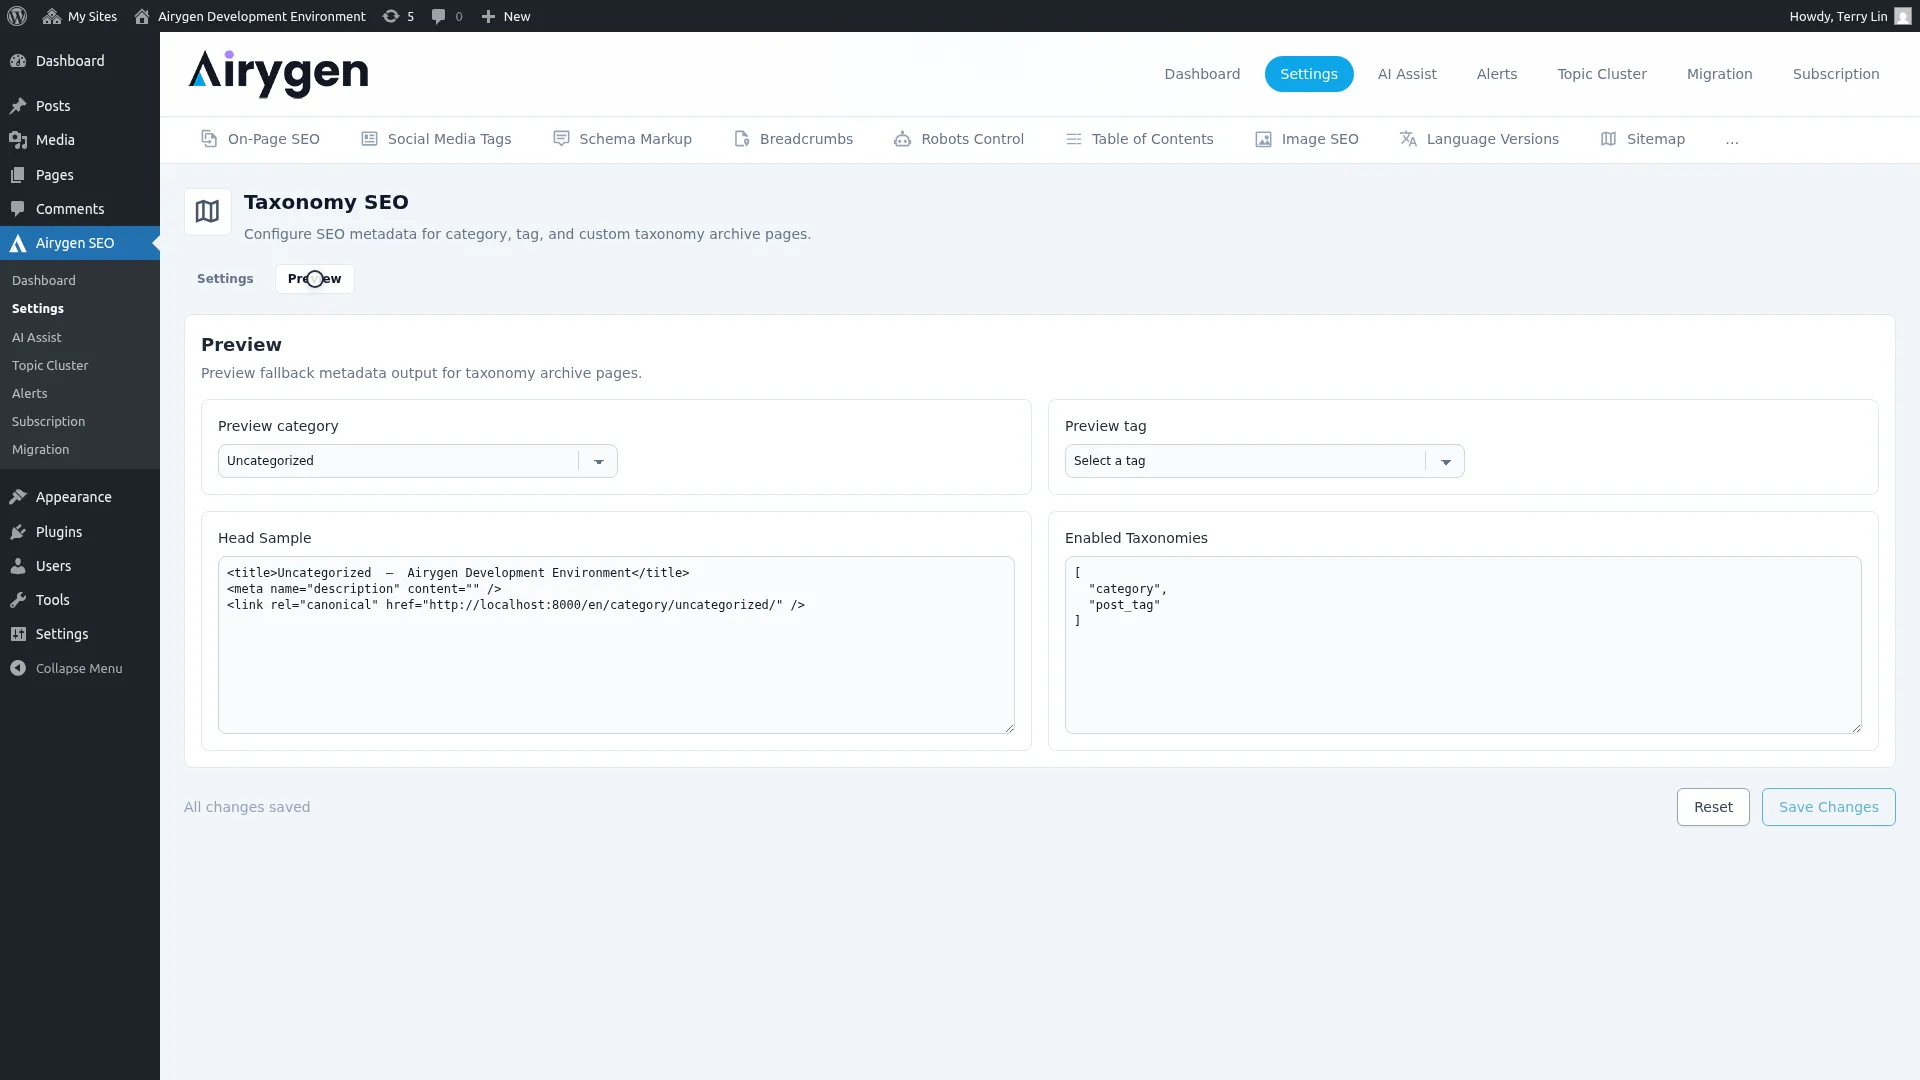Viewport: 1920px width, 1080px height.
Task: Click the Social Media Tags icon
Action: (x=369, y=139)
